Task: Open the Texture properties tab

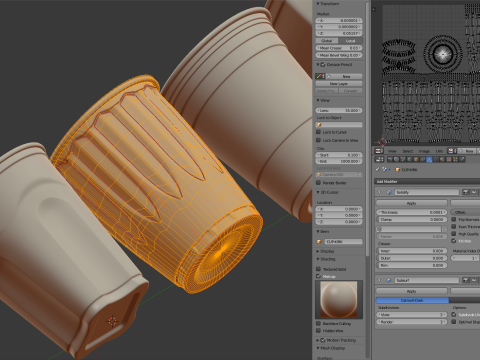Action: tap(449, 159)
